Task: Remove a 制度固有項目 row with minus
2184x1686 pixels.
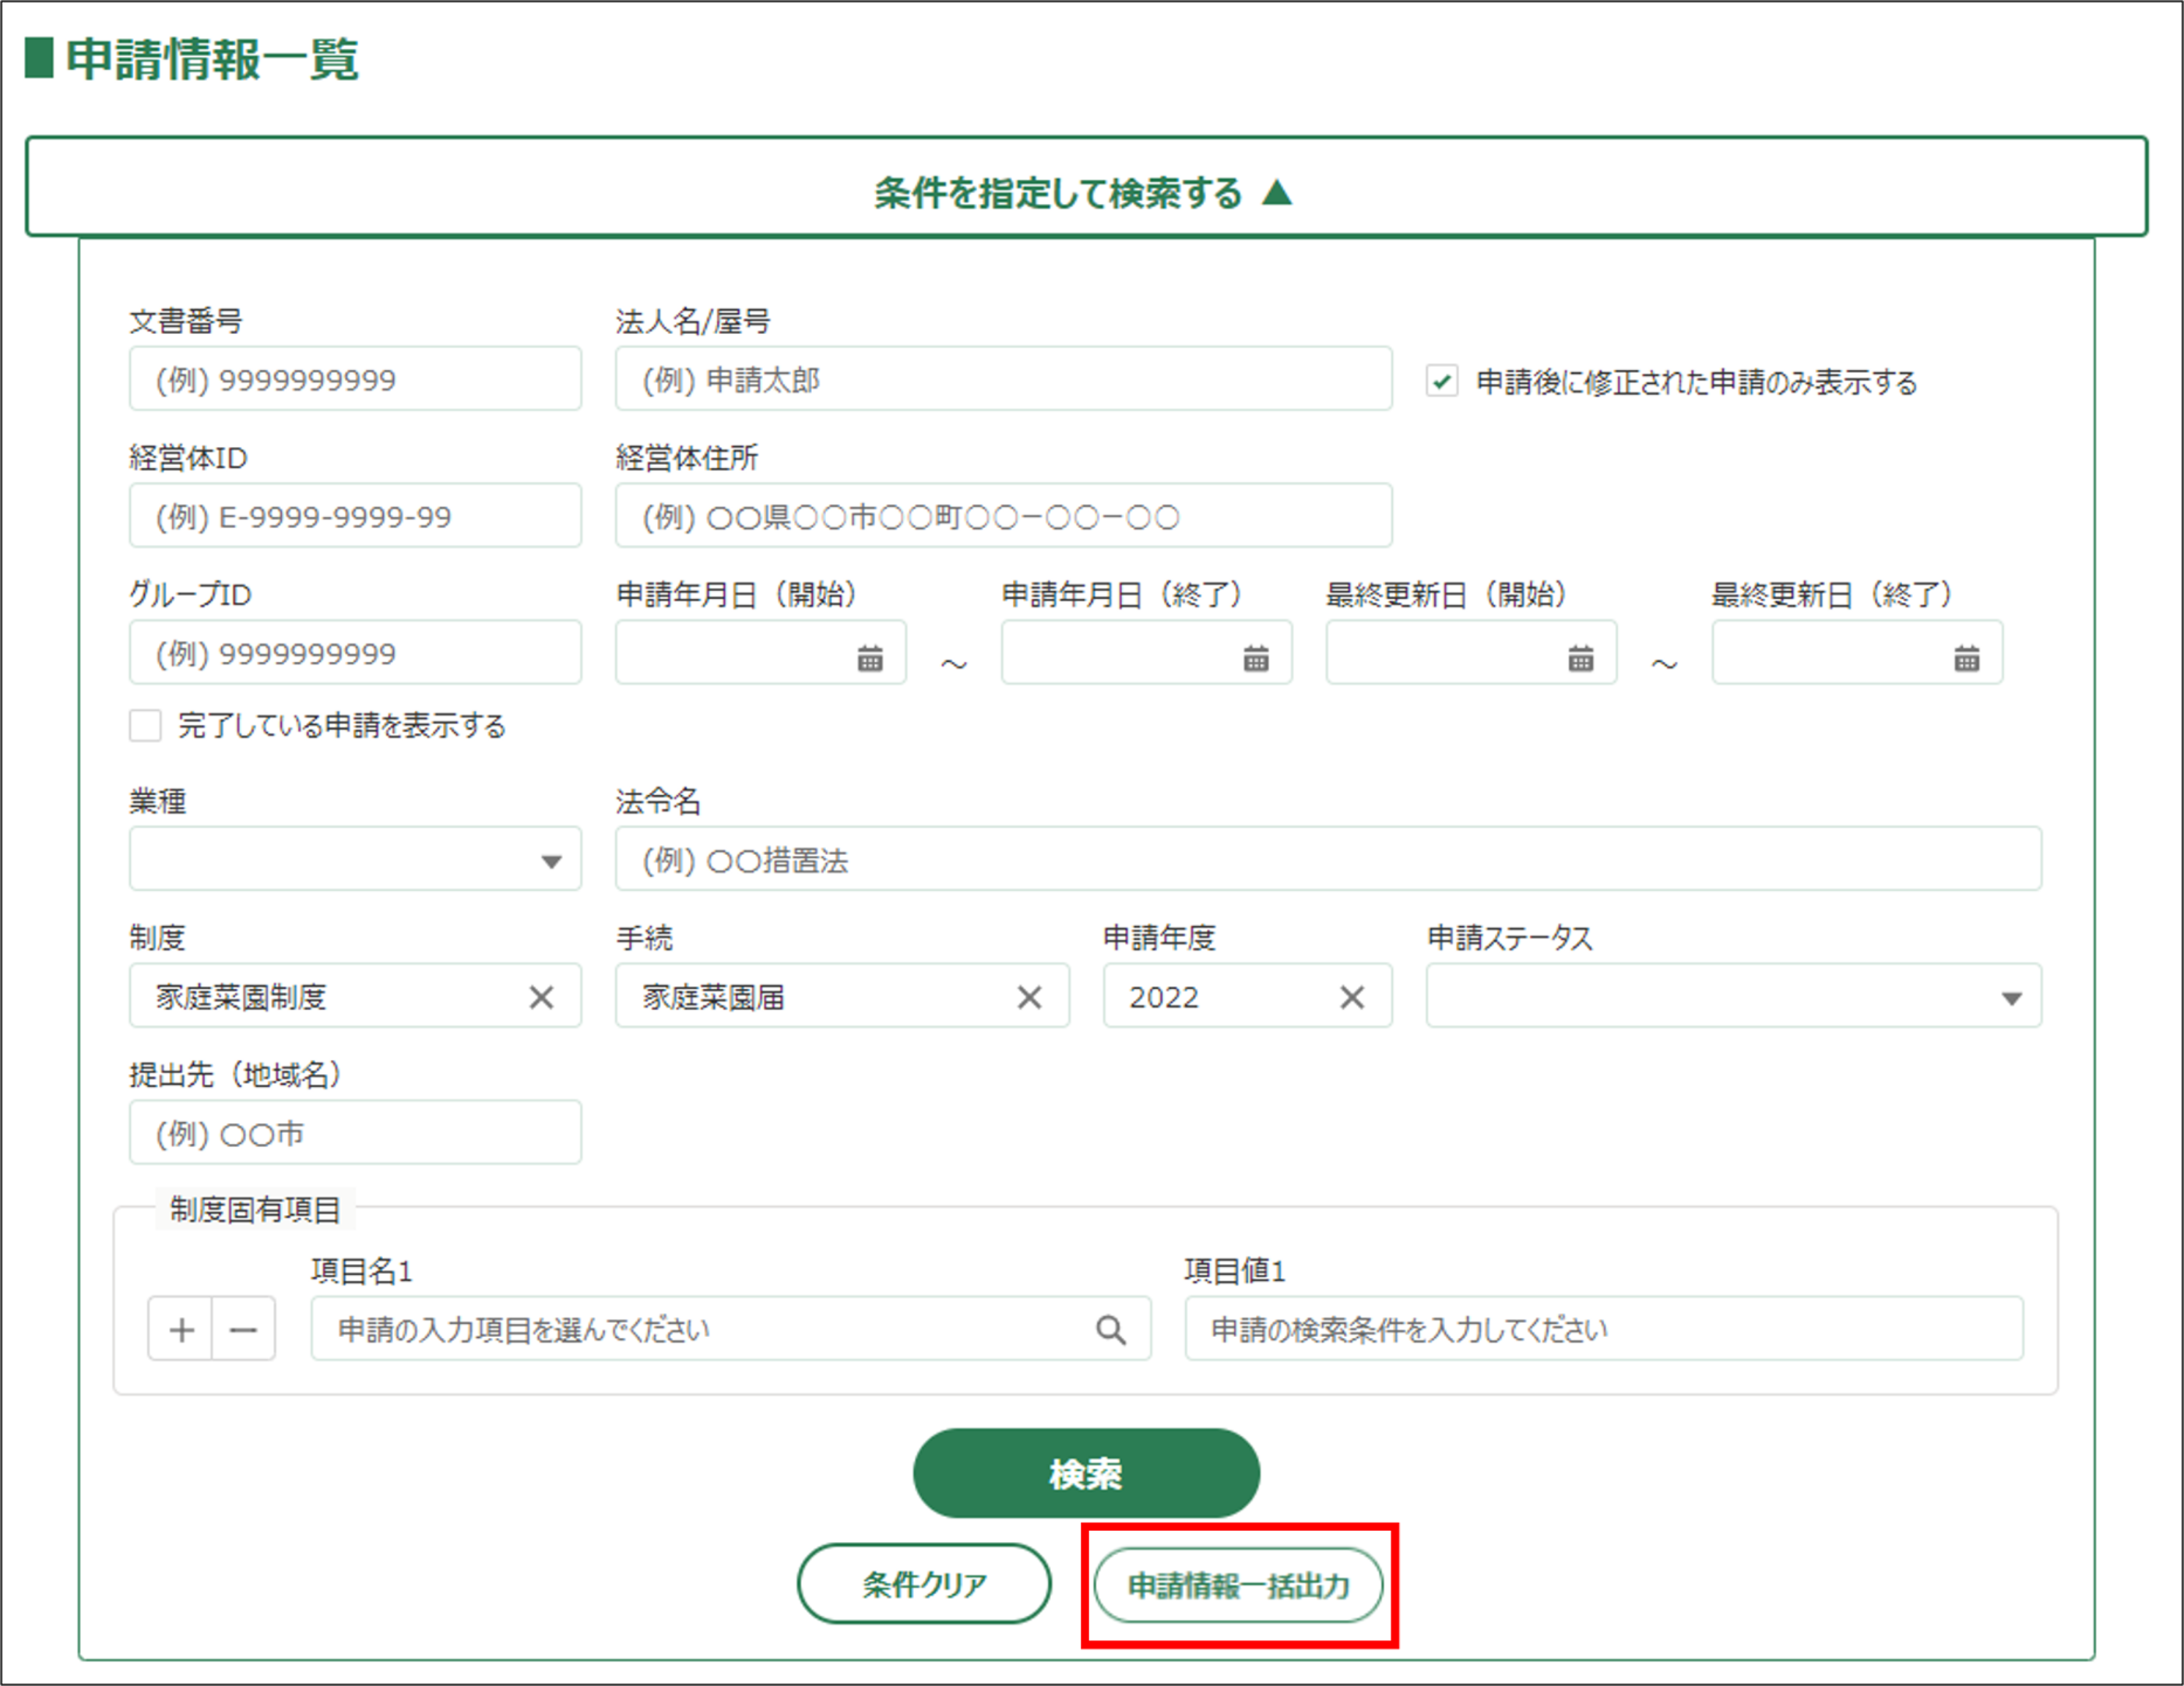Action: click(x=243, y=1330)
